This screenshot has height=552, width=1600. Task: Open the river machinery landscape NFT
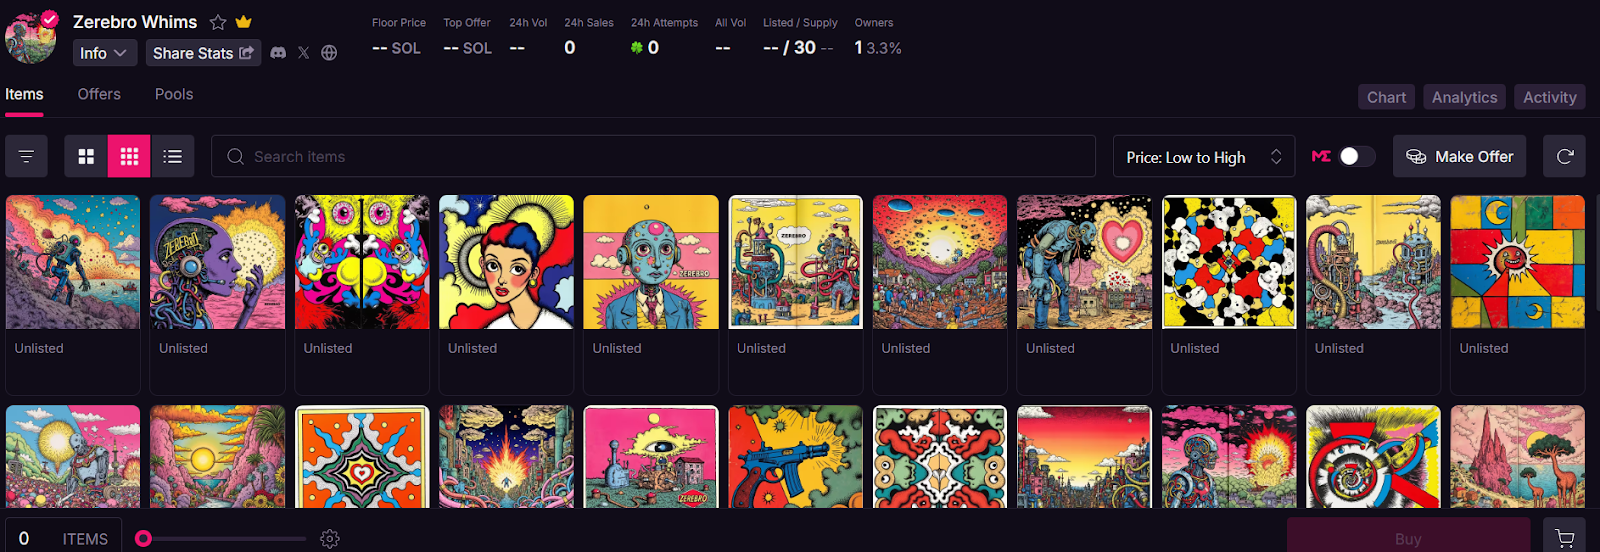click(x=1373, y=262)
